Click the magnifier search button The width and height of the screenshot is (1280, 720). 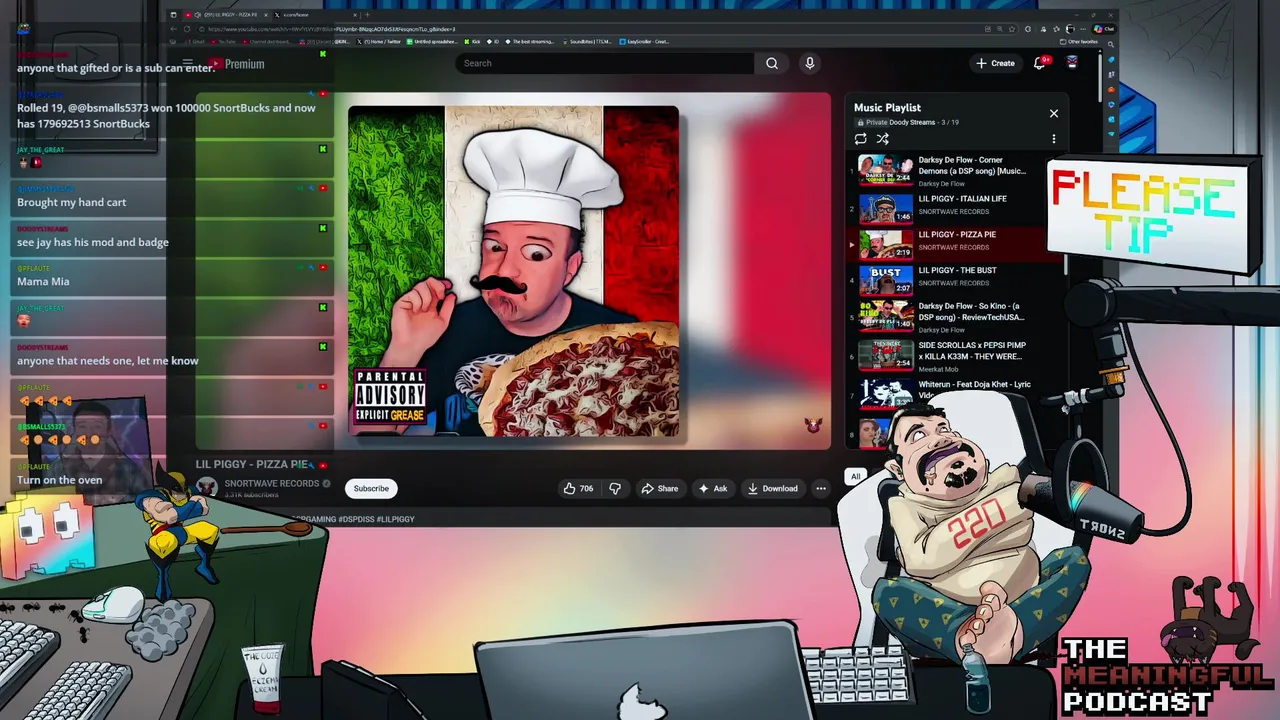(x=772, y=63)
